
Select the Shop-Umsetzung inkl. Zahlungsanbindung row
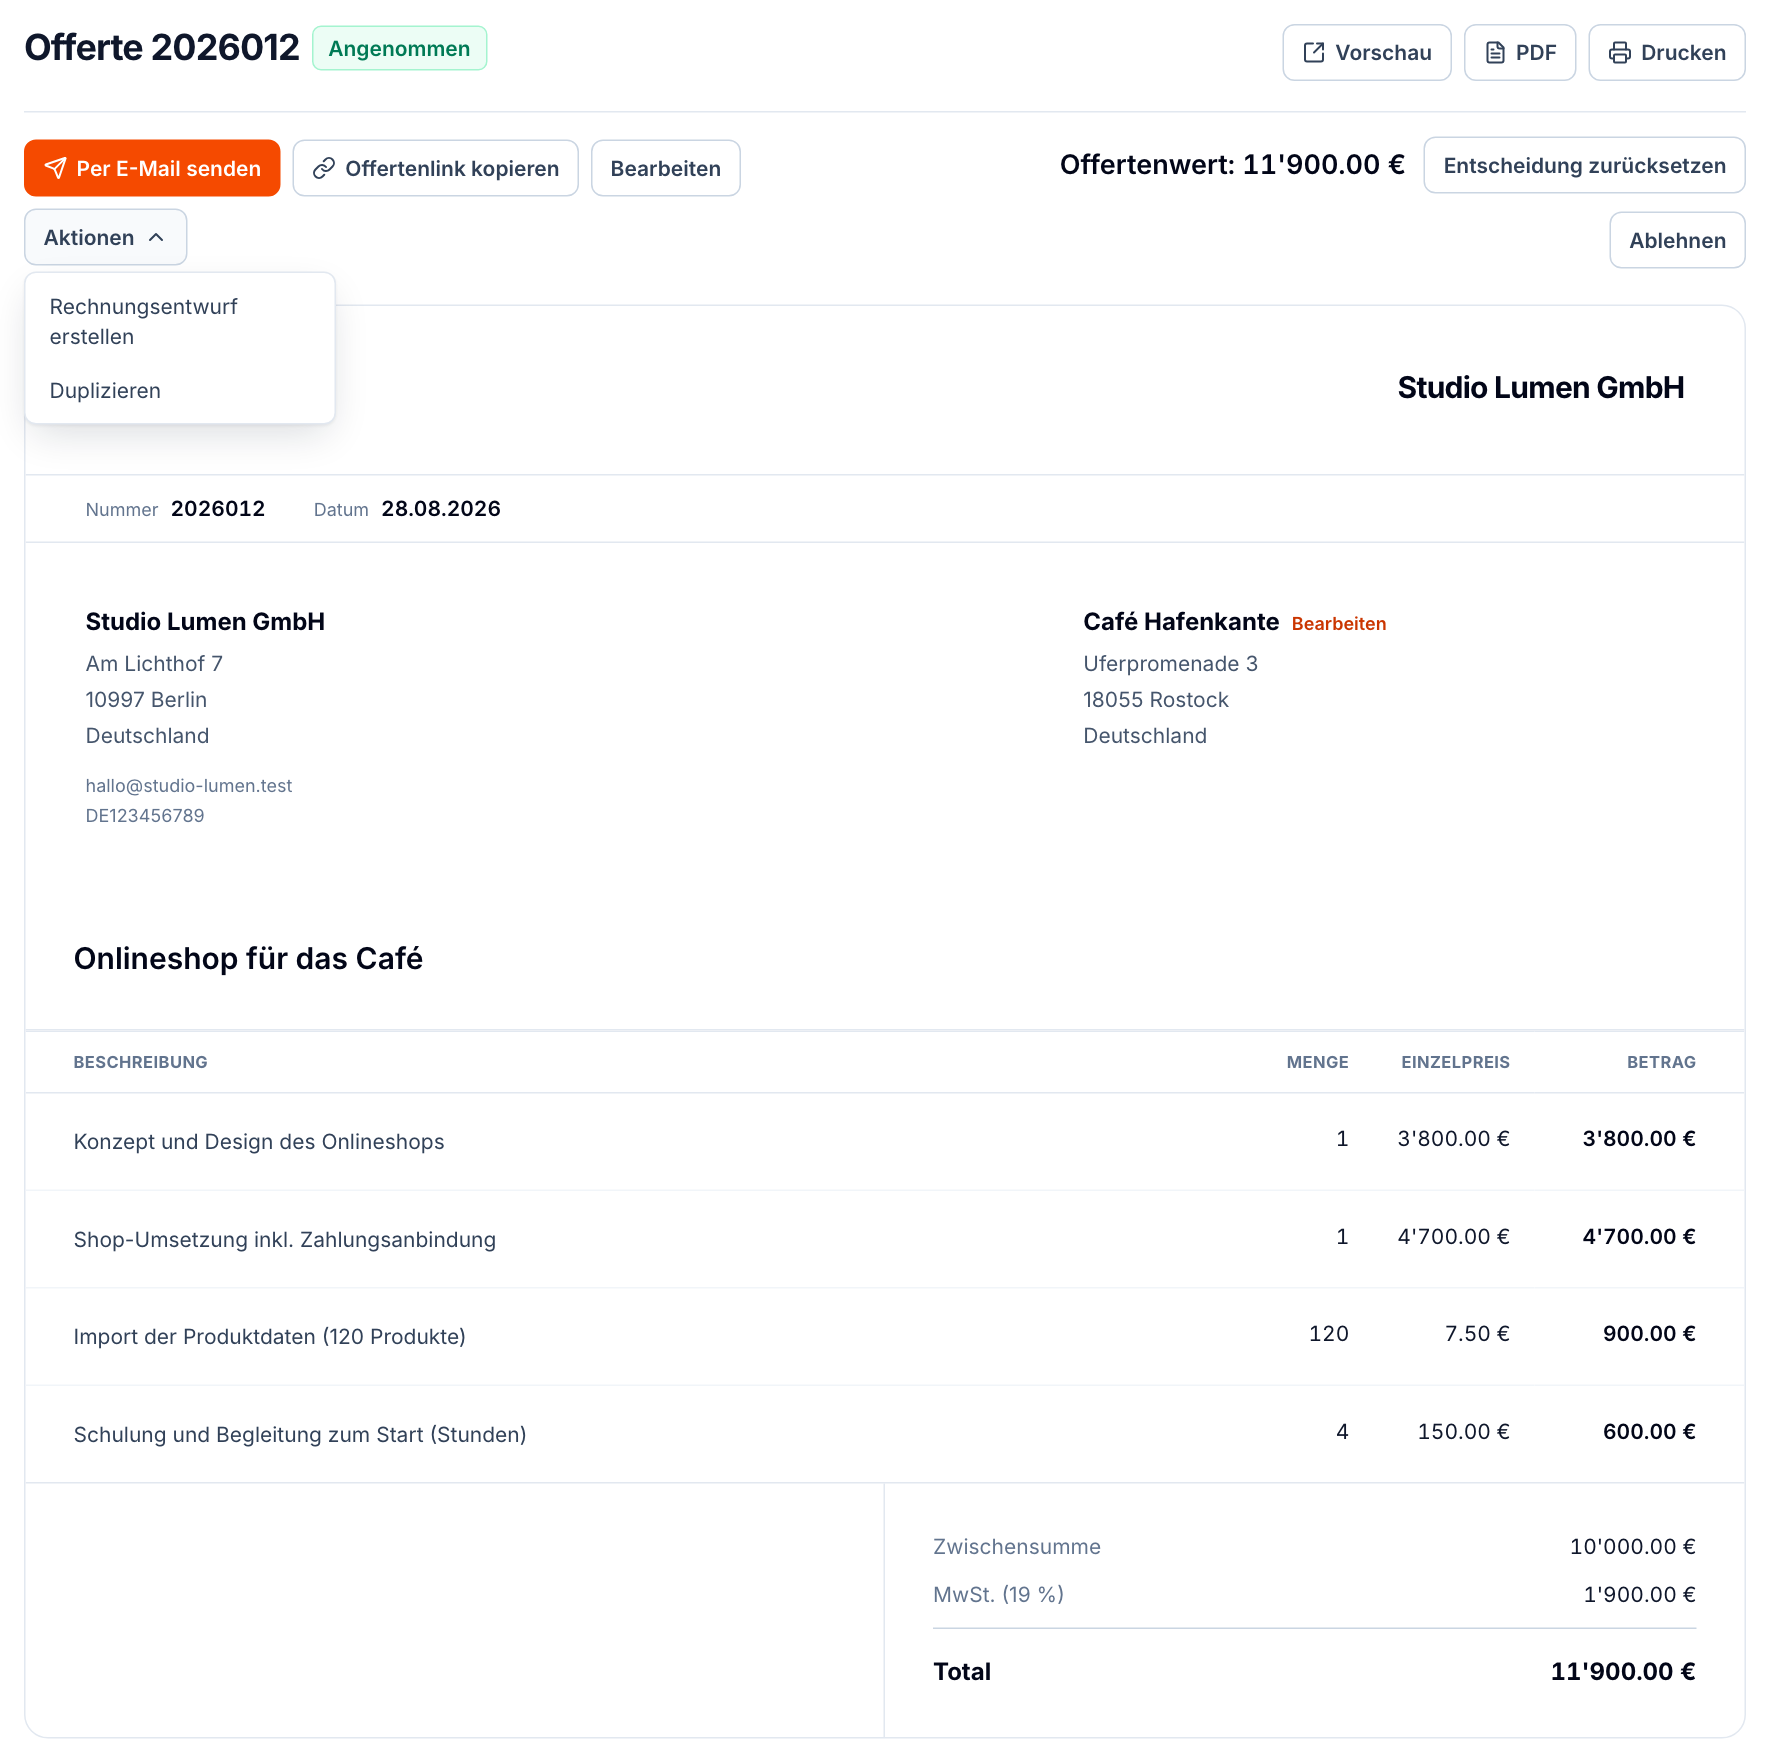click(885, 1239)
